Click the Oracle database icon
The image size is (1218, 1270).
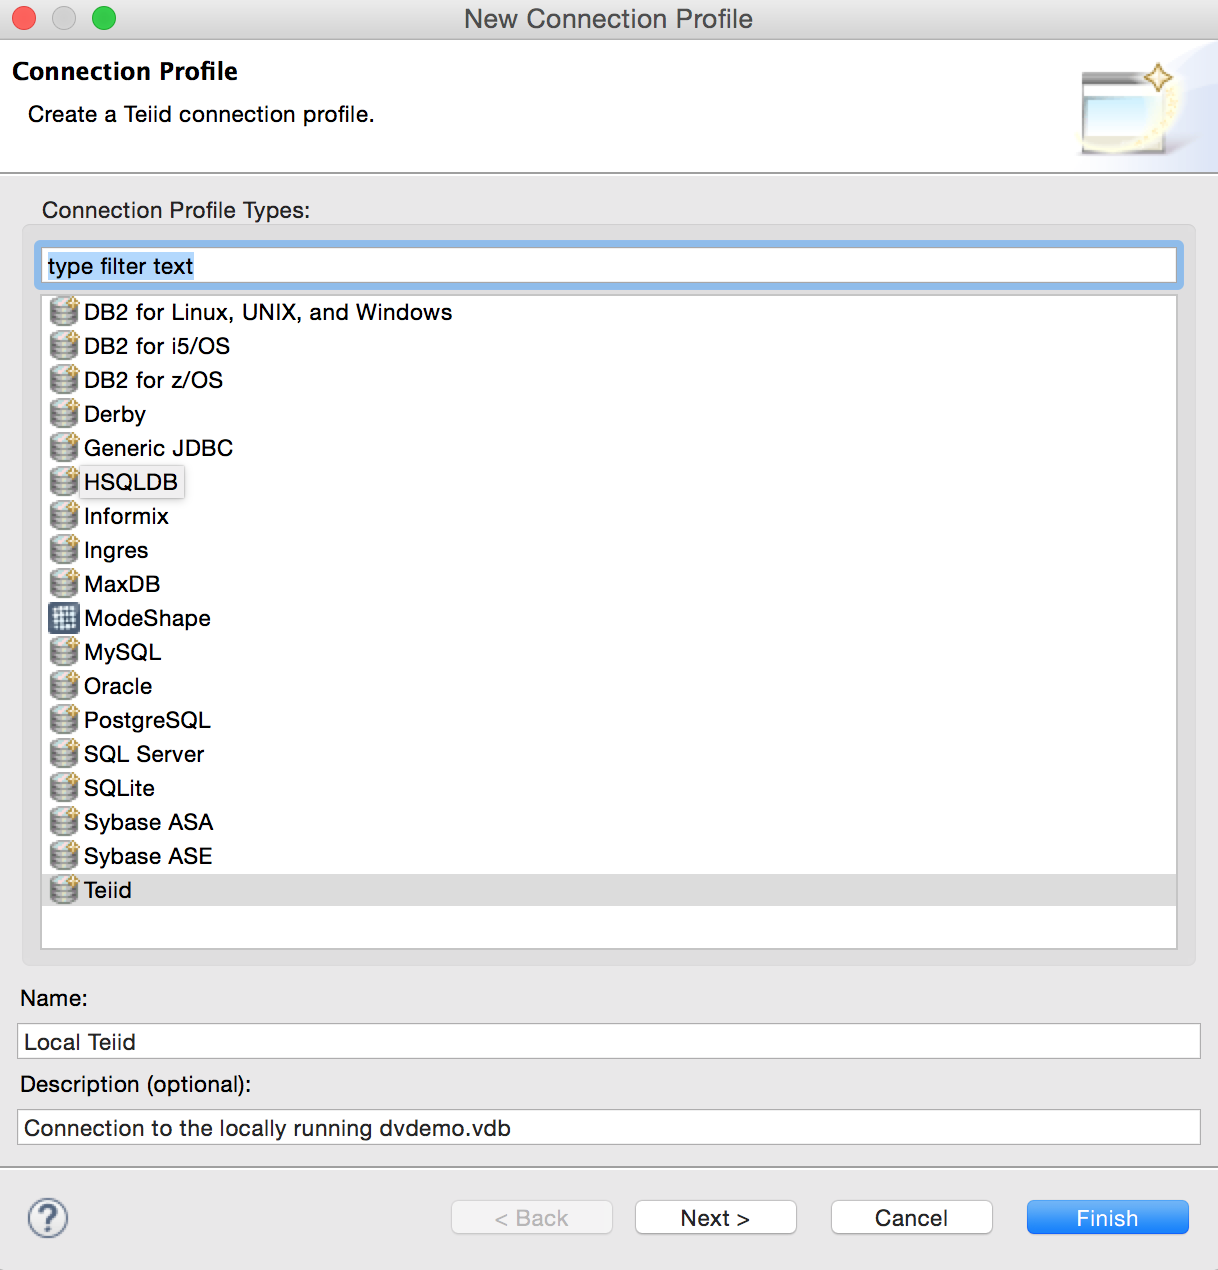(x=63, y=686)
